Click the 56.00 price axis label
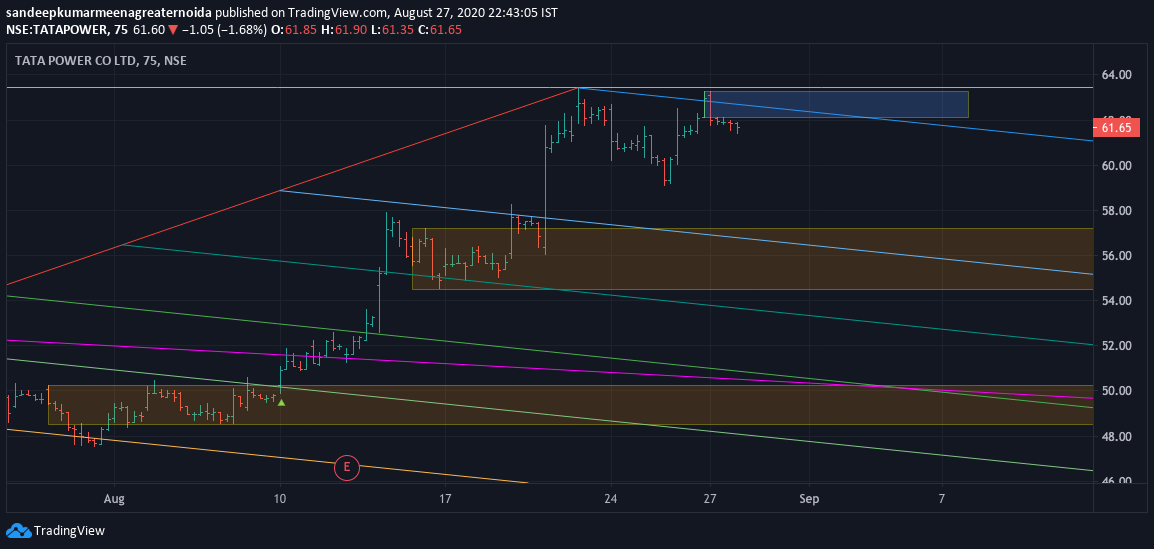1154x549 pixels. tap(1116, 256)
